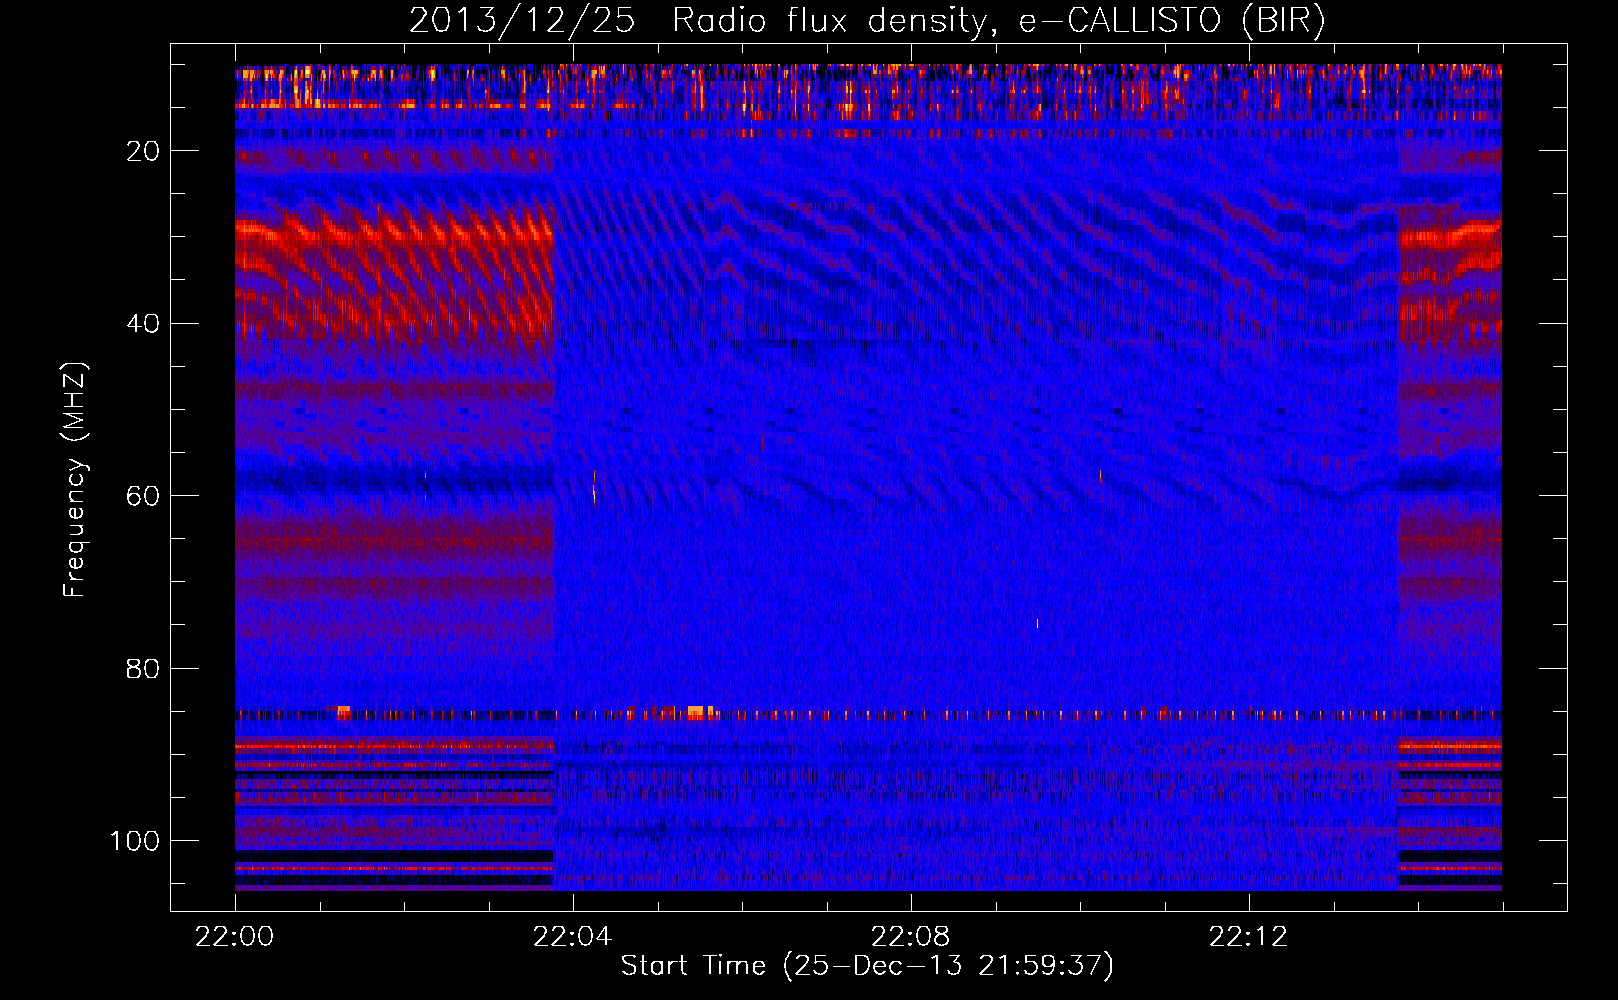Click the '22:04' time tick label
This screenshot has height=1000, width=1618.
point(573,937)
